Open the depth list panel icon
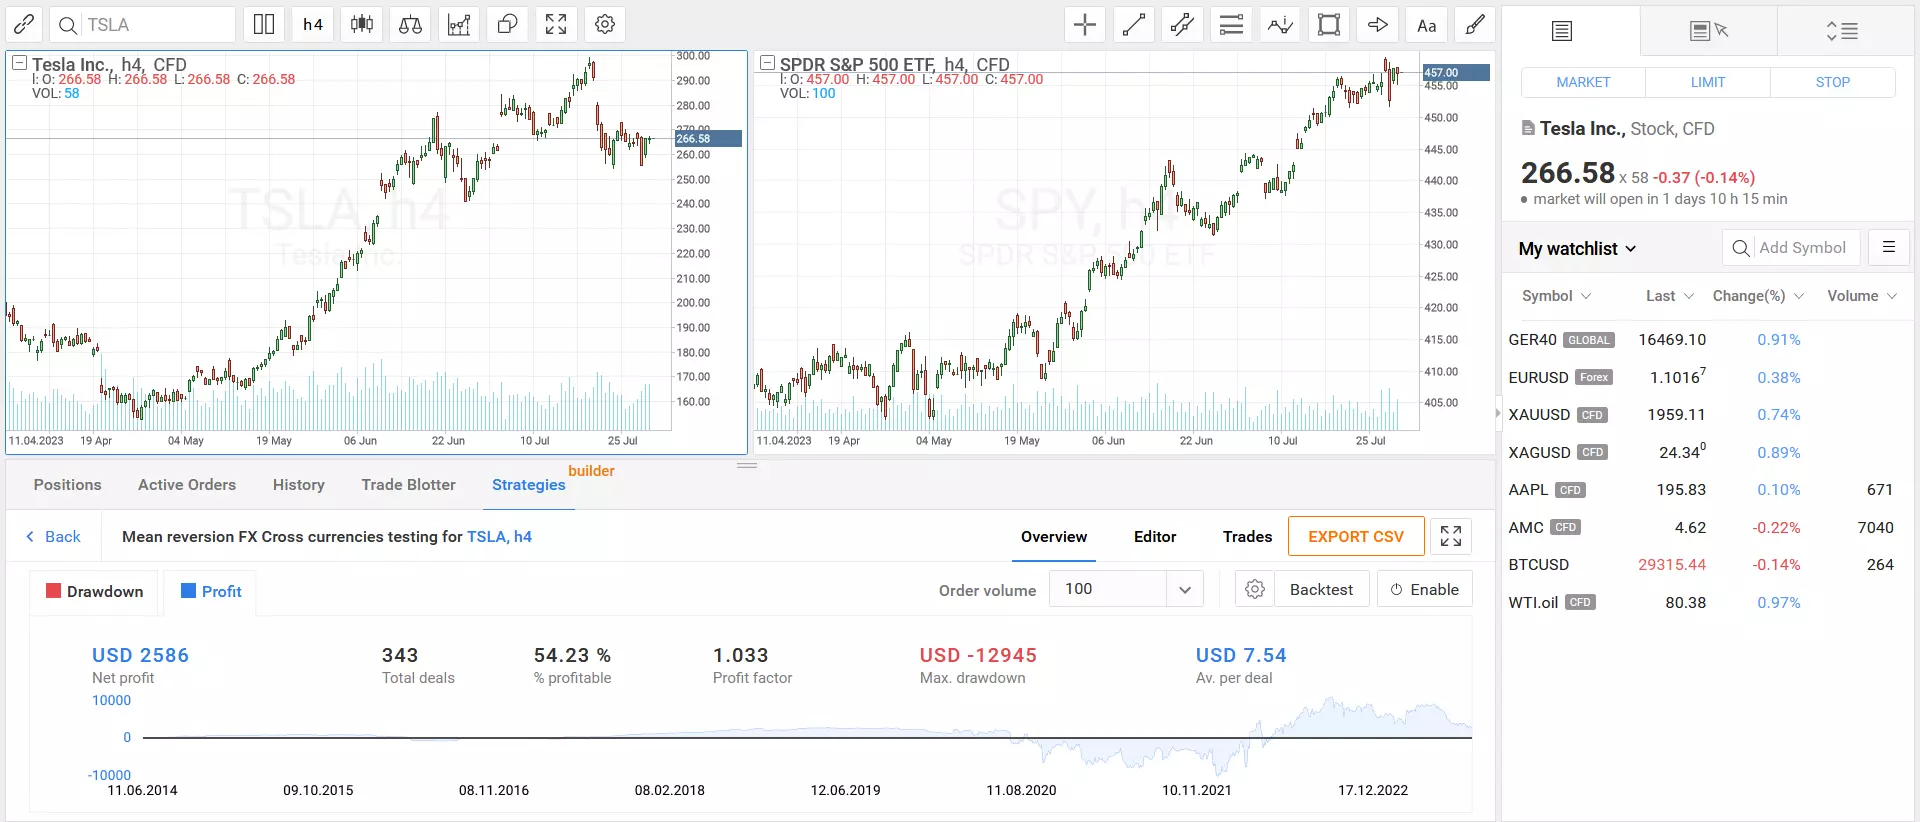1920x822 pixels. [1842, 31]
